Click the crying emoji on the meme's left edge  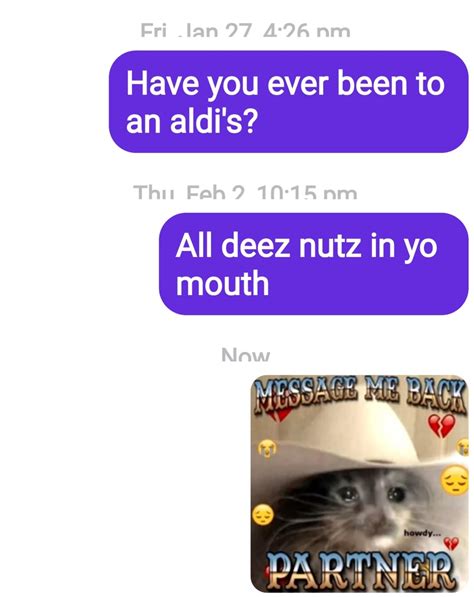coord(267,448)
